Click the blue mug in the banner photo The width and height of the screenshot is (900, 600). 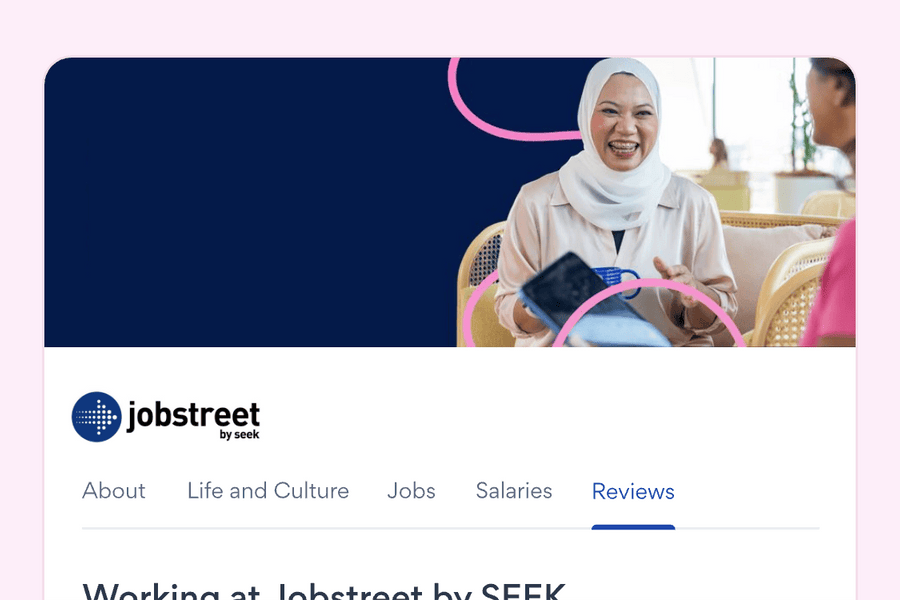619,280
